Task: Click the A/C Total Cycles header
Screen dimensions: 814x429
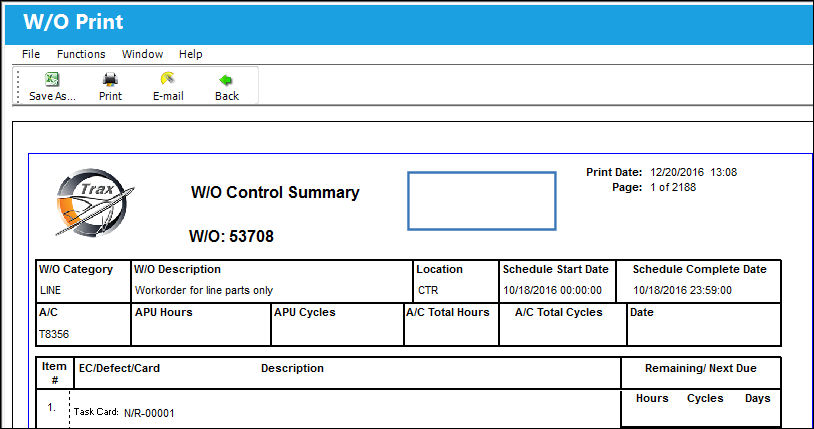Action: 559,313
